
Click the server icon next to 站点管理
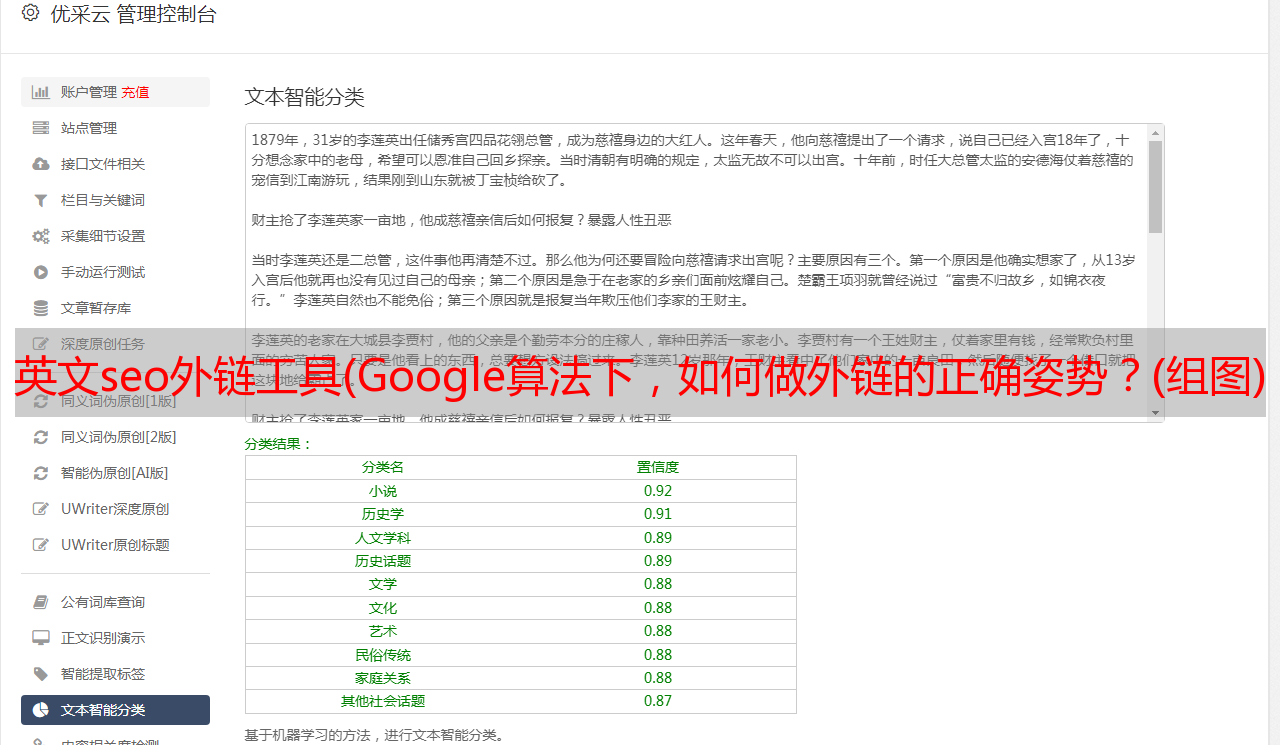coord(40,128)
